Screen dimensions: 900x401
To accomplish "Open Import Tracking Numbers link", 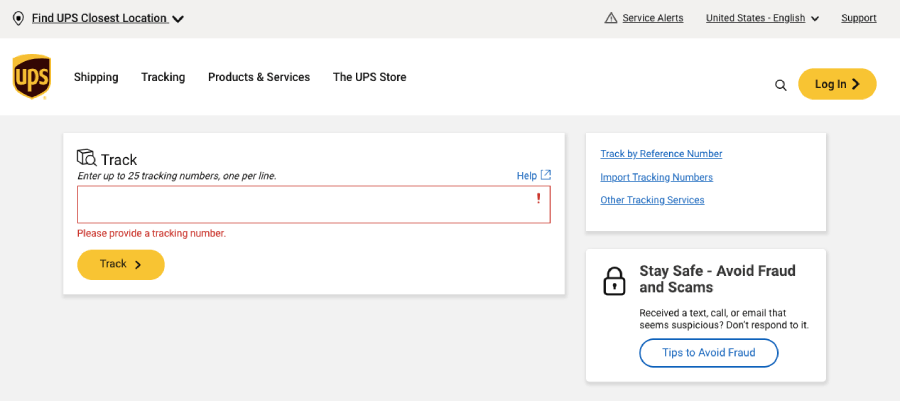I will [x=657, y=177].
